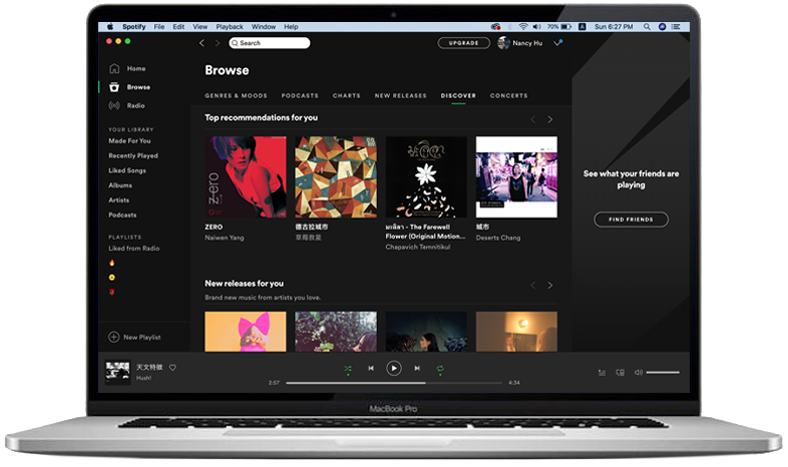
Task: Click the New Playlist plus icon
Action: point(114,337)
